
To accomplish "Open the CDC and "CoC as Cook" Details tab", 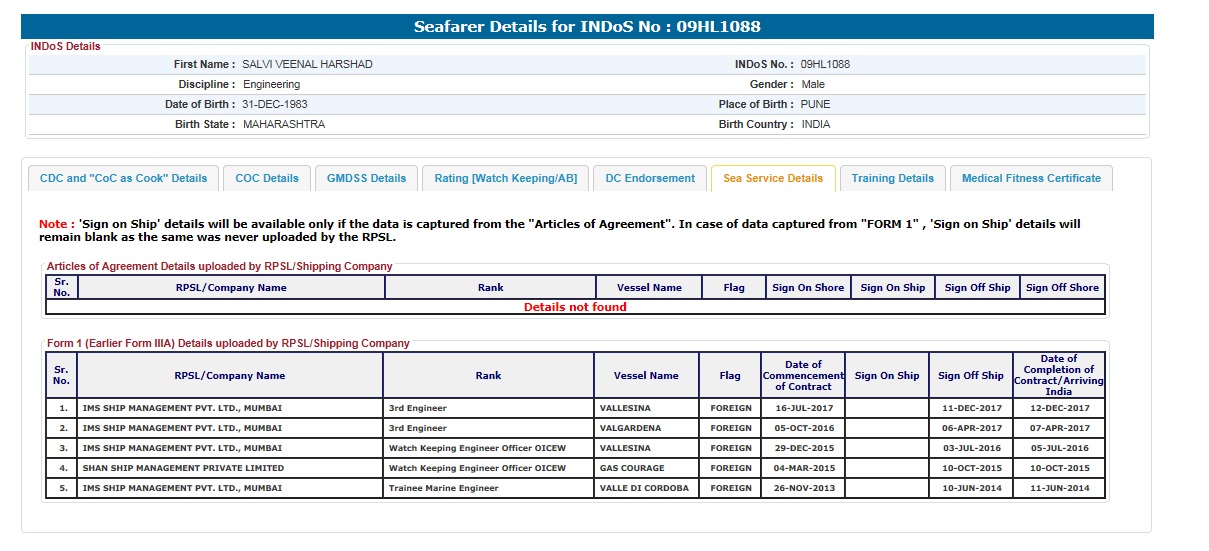I will (x=123, y=178).
